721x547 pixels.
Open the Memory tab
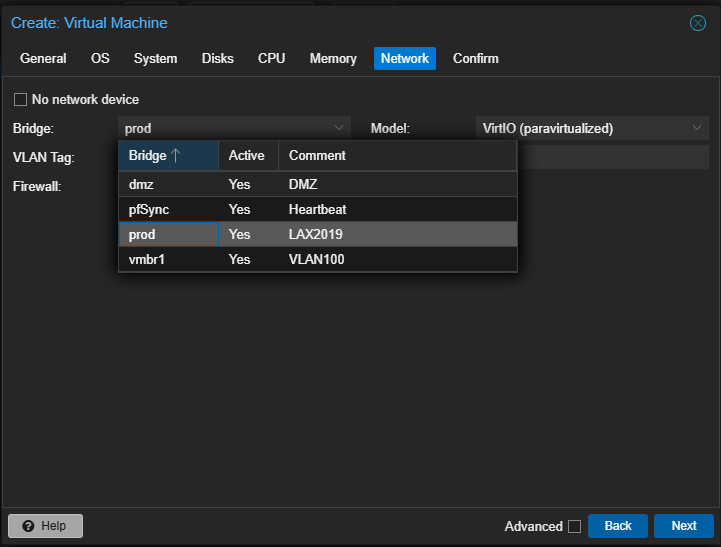tap(333, 58)
